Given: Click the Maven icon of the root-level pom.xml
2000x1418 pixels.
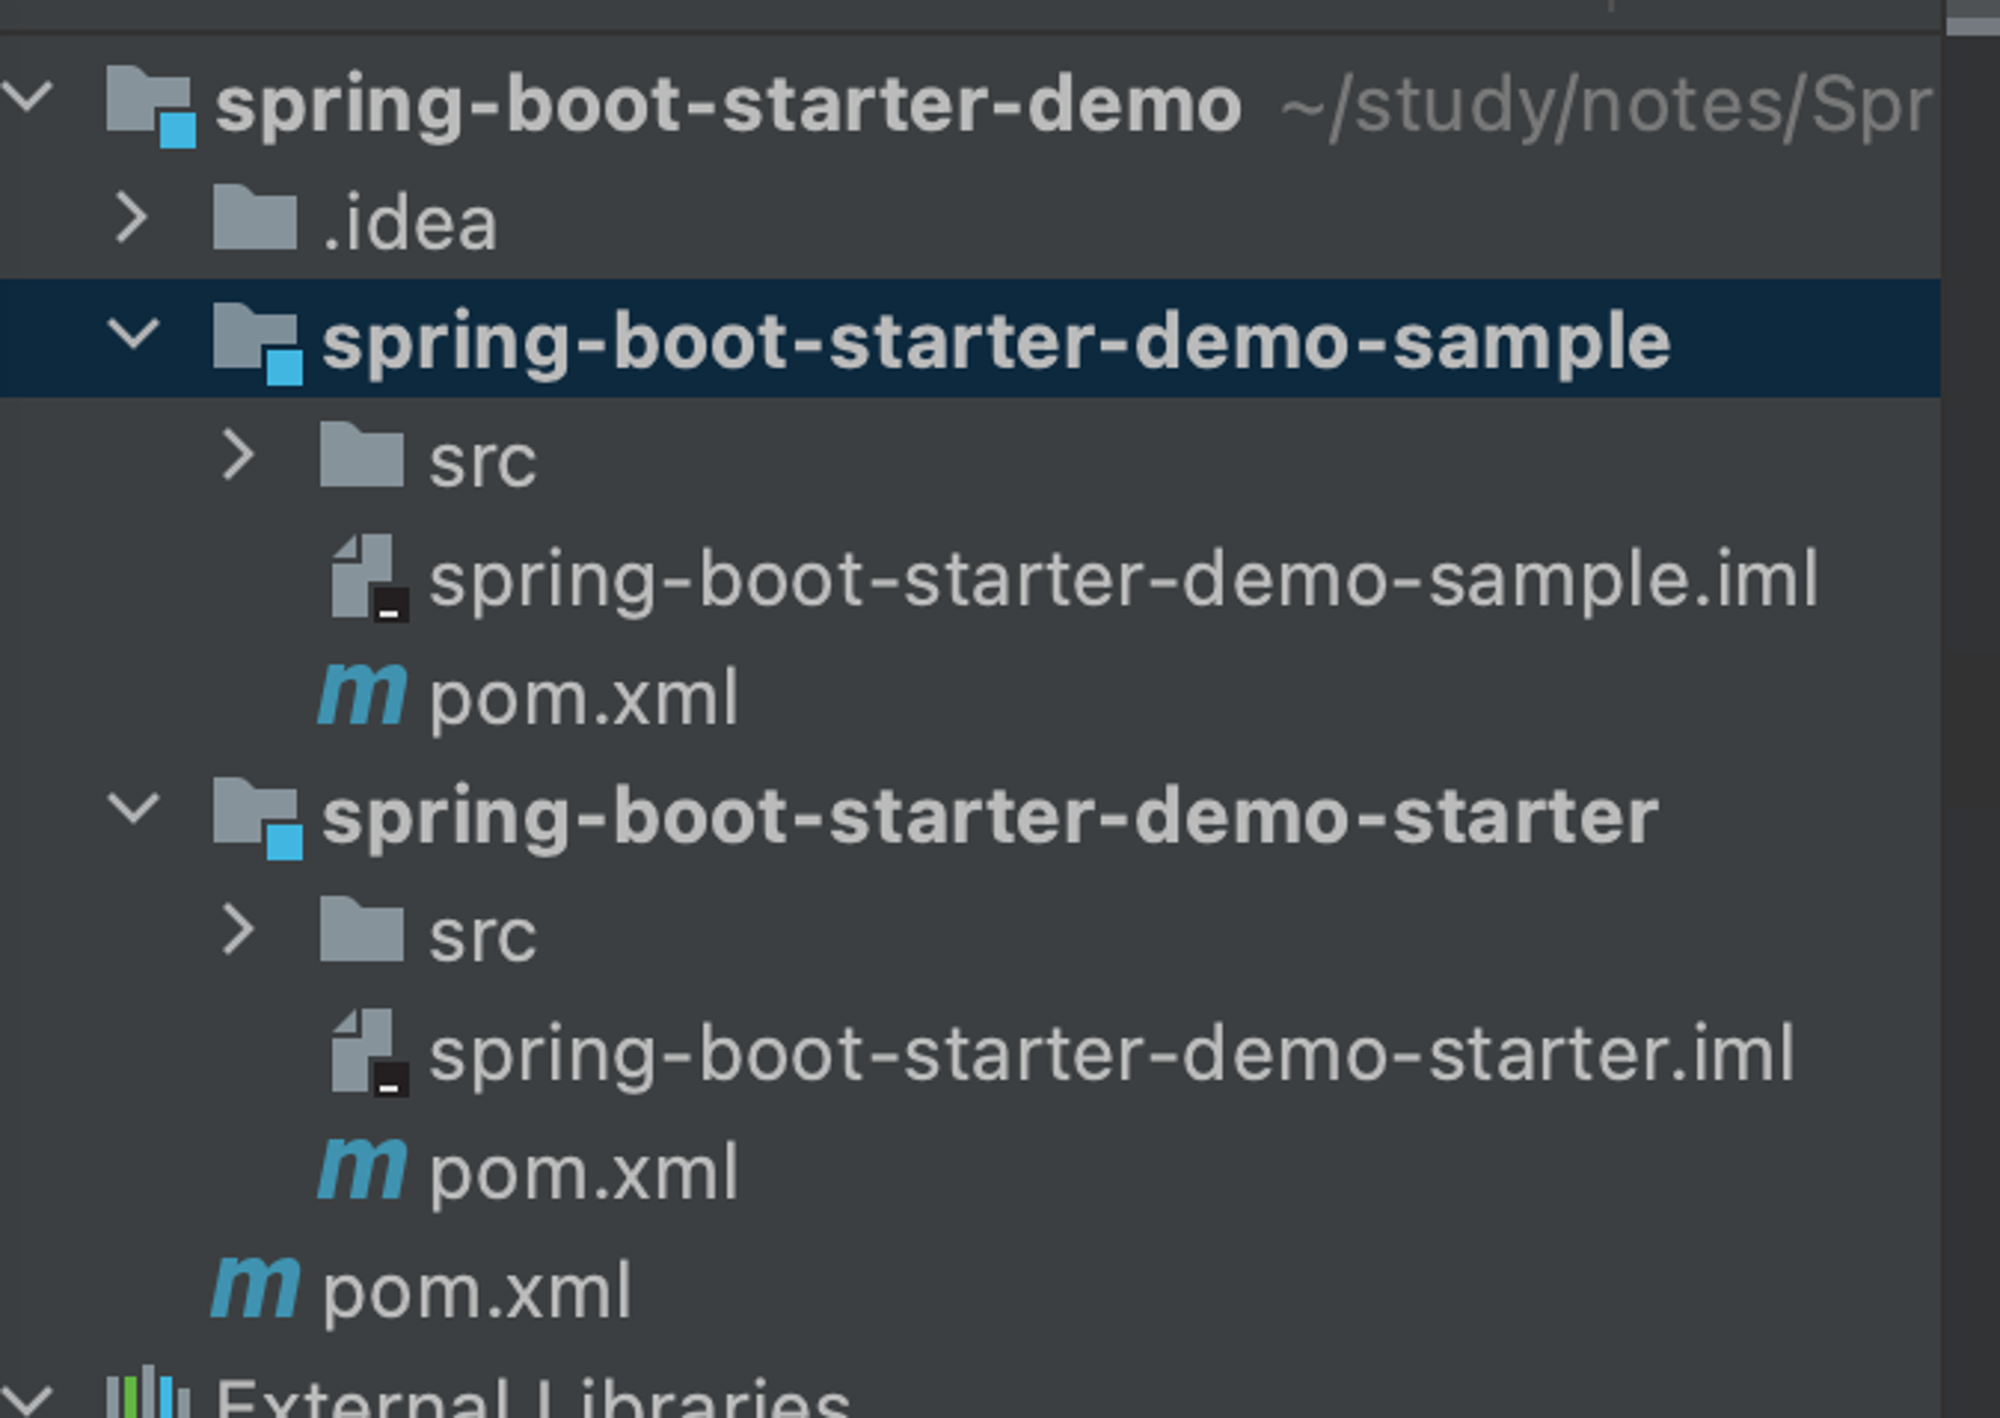Looking at the screenshot, I should (x=255, y=1287).
